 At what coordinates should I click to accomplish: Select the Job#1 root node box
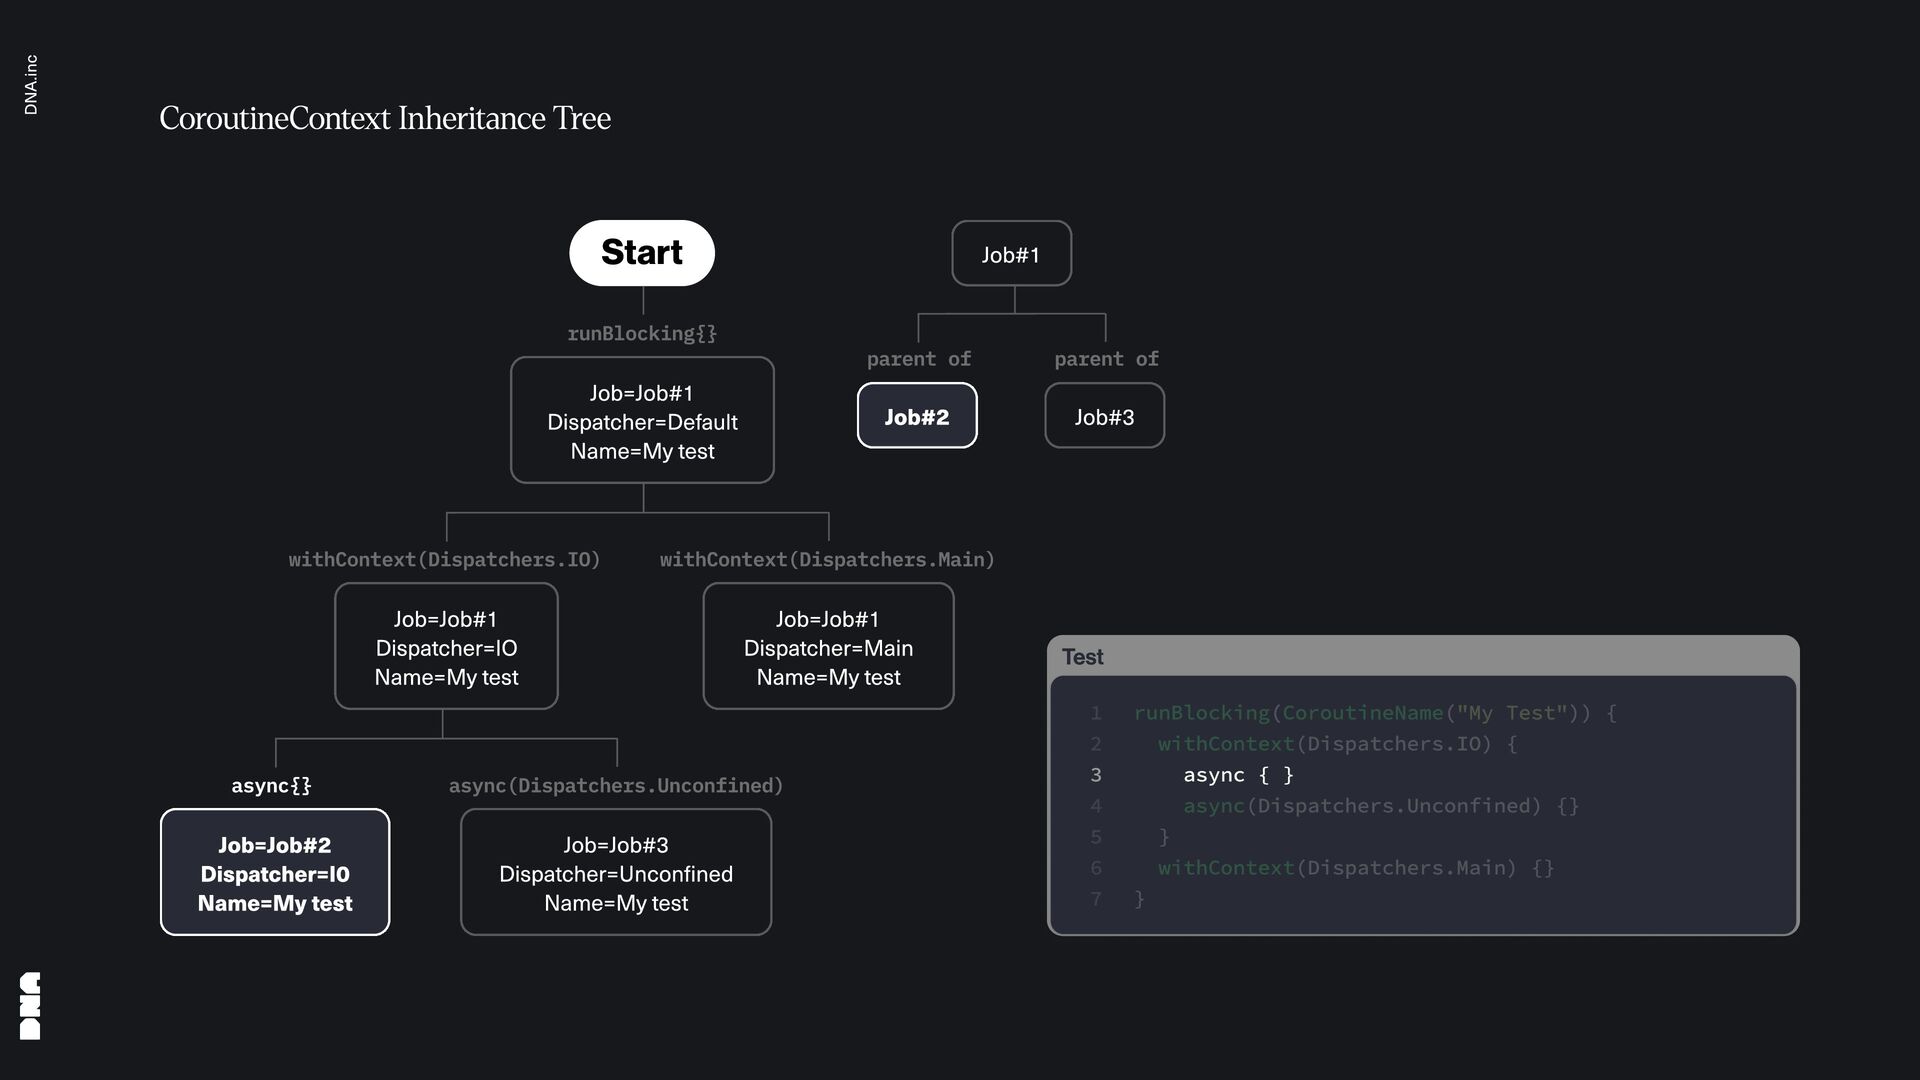[x=1011, y=254]
